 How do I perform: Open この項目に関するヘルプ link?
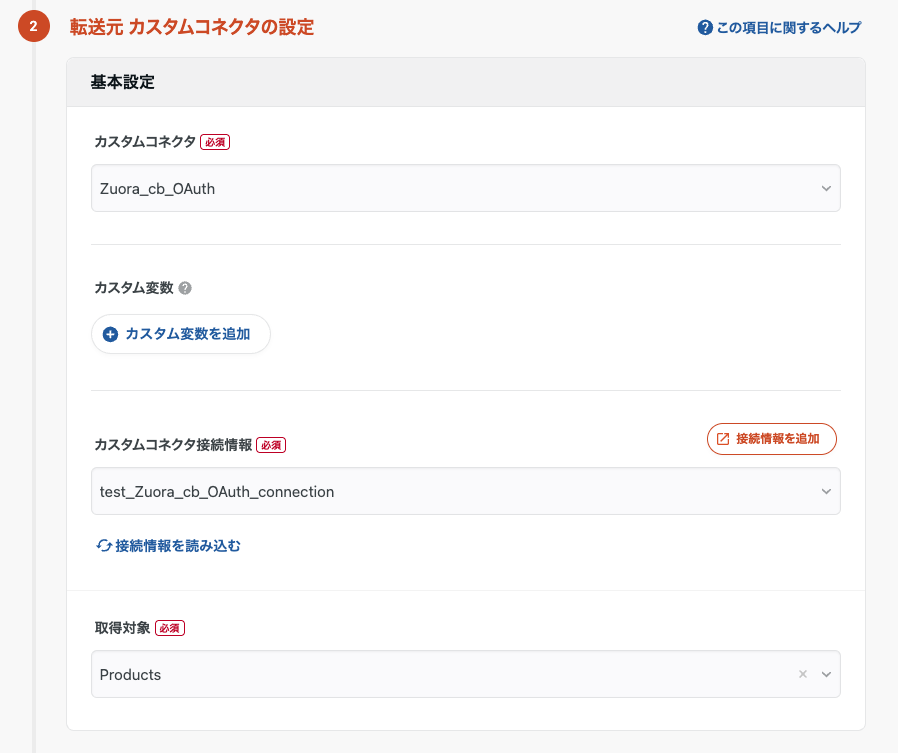[779, 27]
